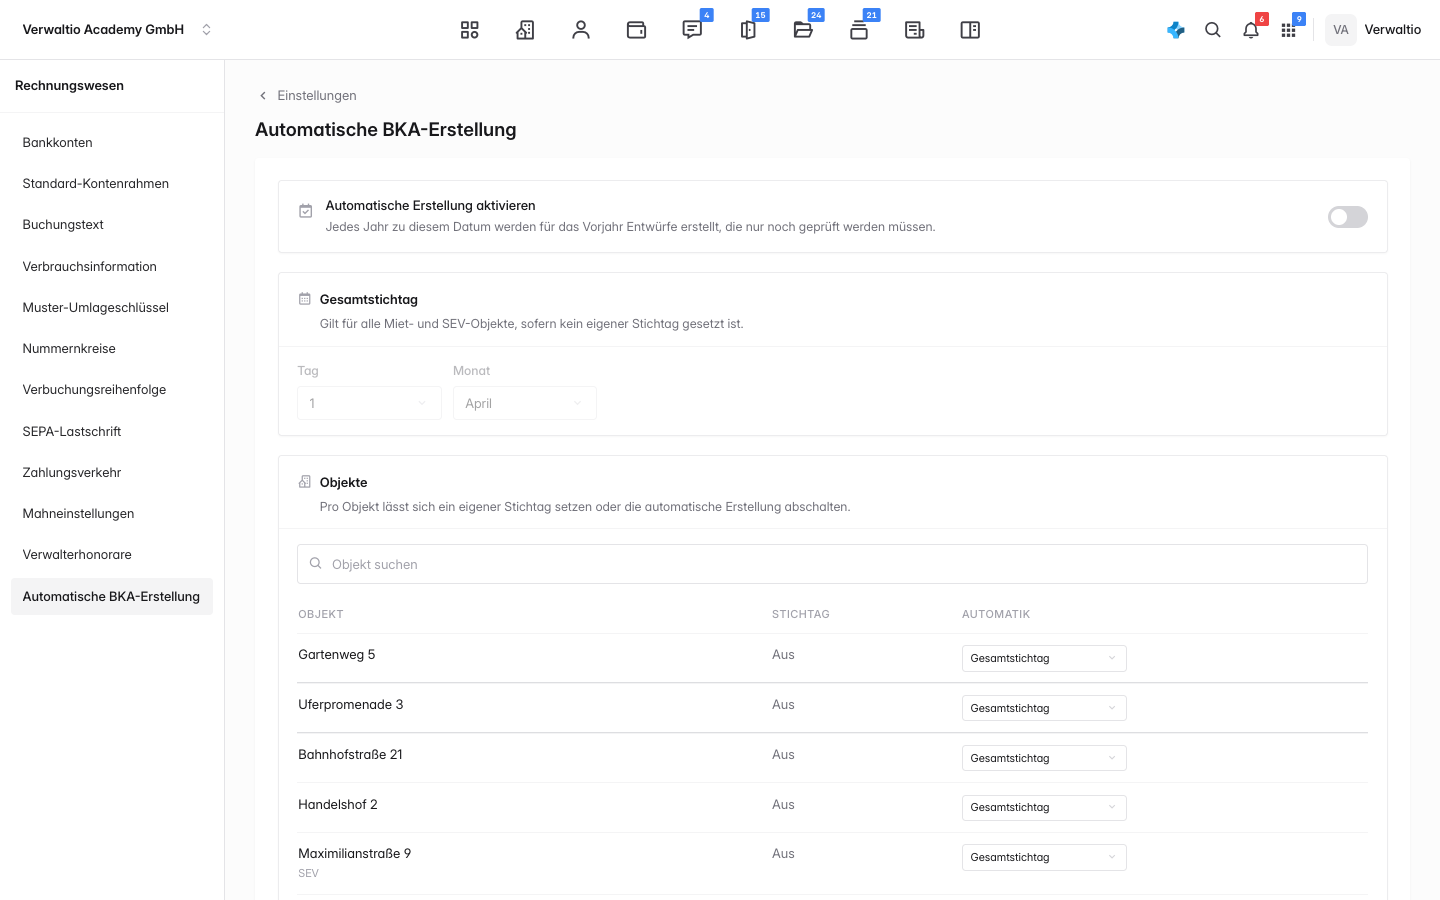Select Mahneinstellungen in the sidebar
Image resolution: width=1440 pixels, height=900 pixels.
click(x=112, y=514)
